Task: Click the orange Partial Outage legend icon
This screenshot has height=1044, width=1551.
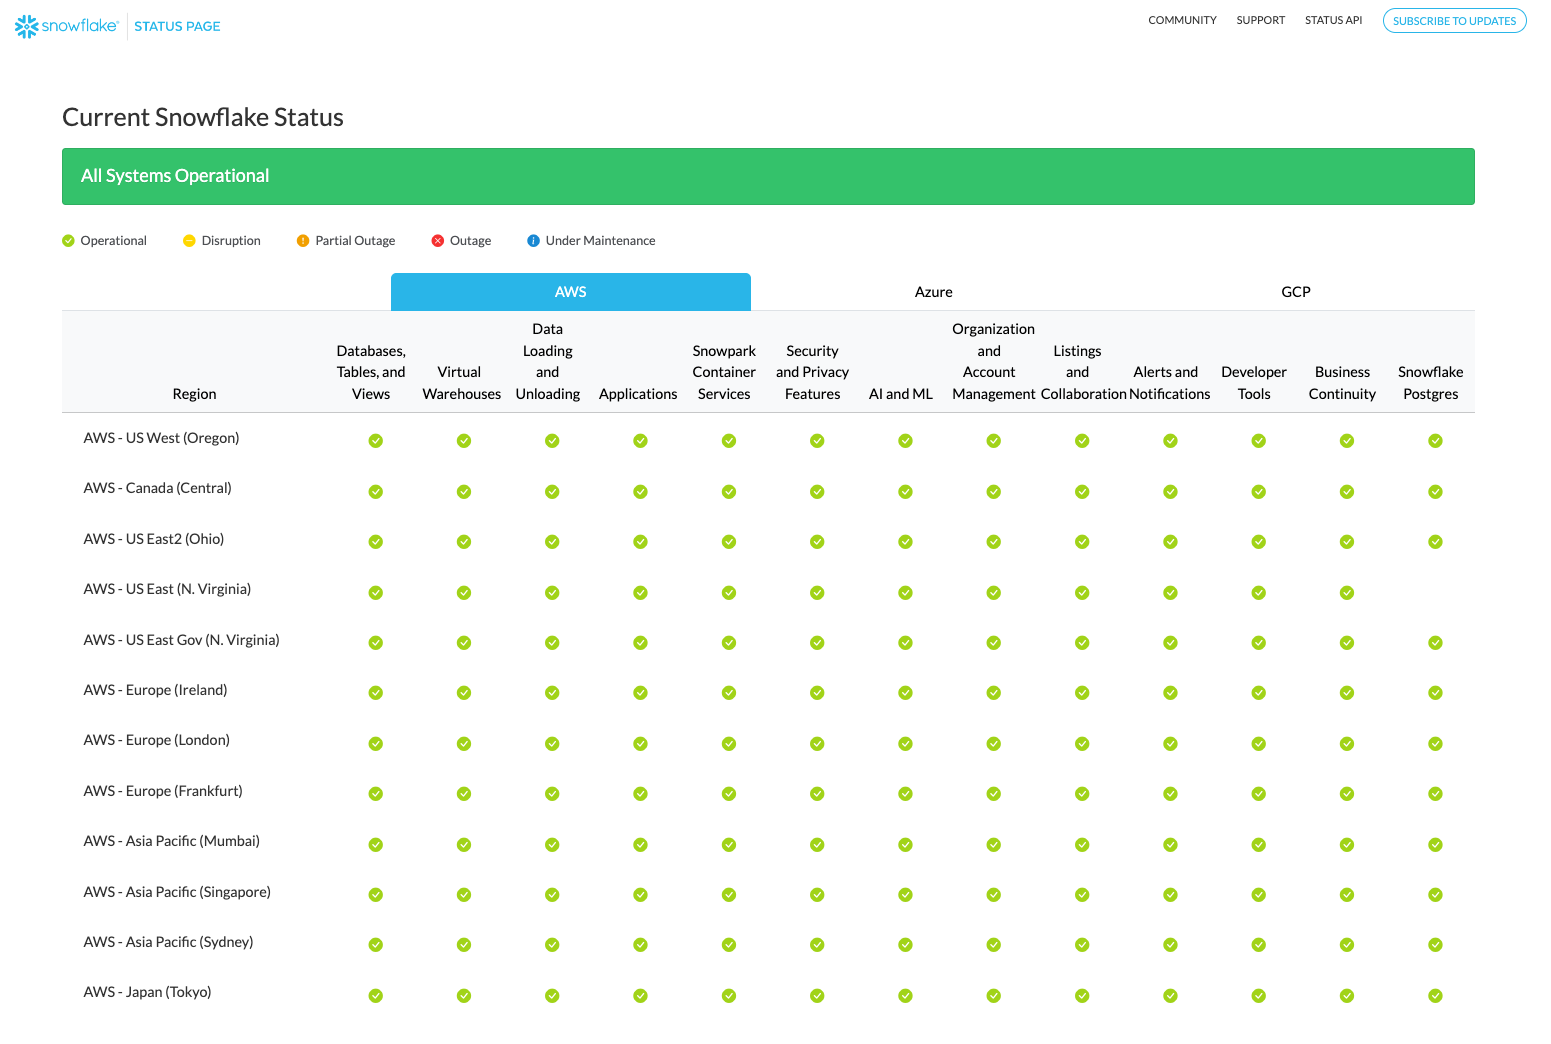Action: pos(303,241)
